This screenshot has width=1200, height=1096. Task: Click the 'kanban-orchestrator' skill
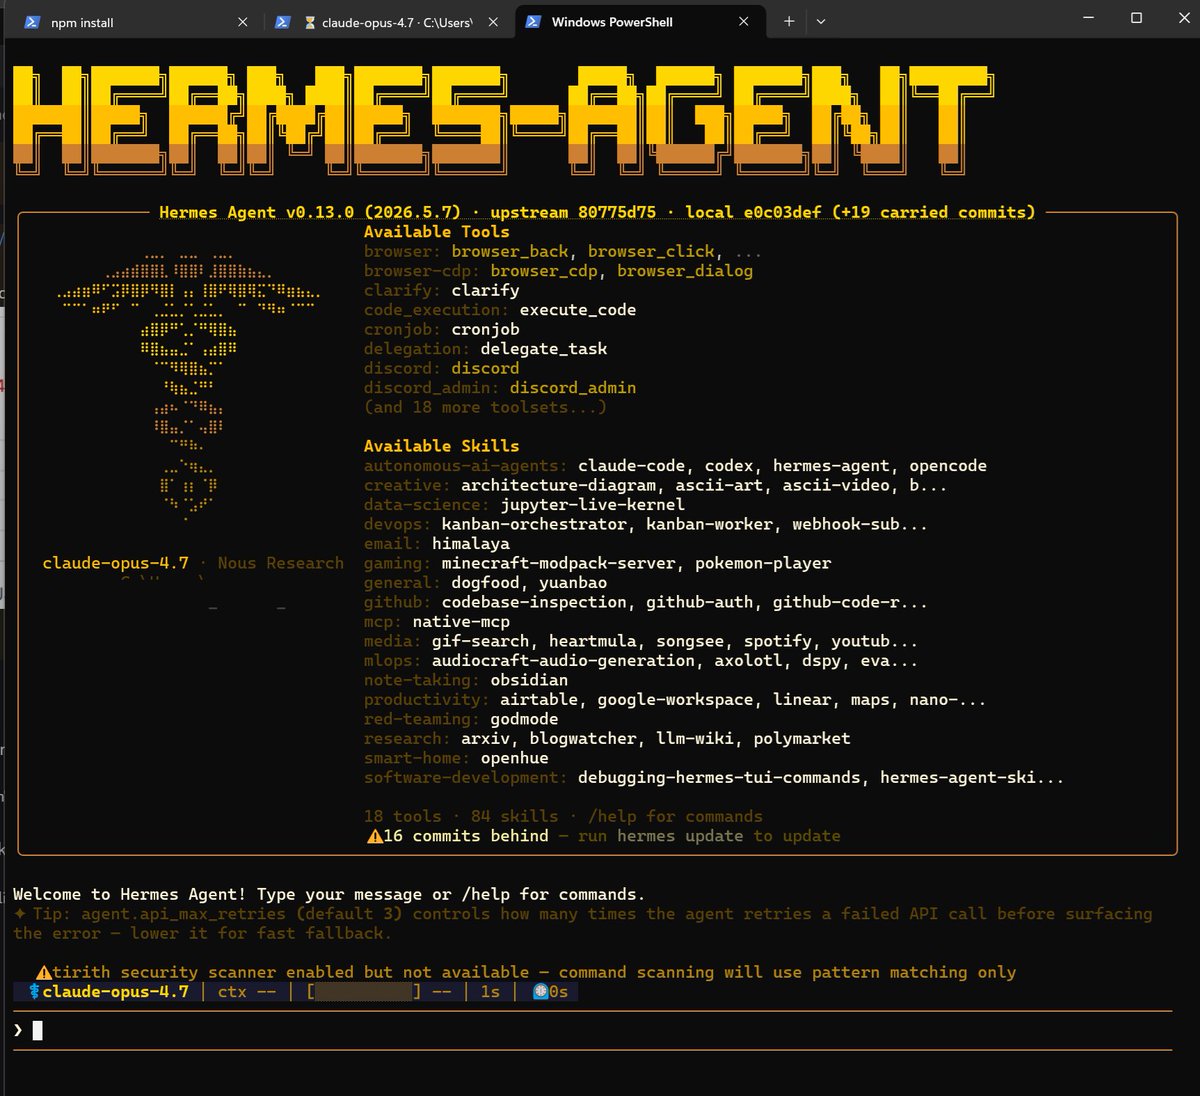534,524
